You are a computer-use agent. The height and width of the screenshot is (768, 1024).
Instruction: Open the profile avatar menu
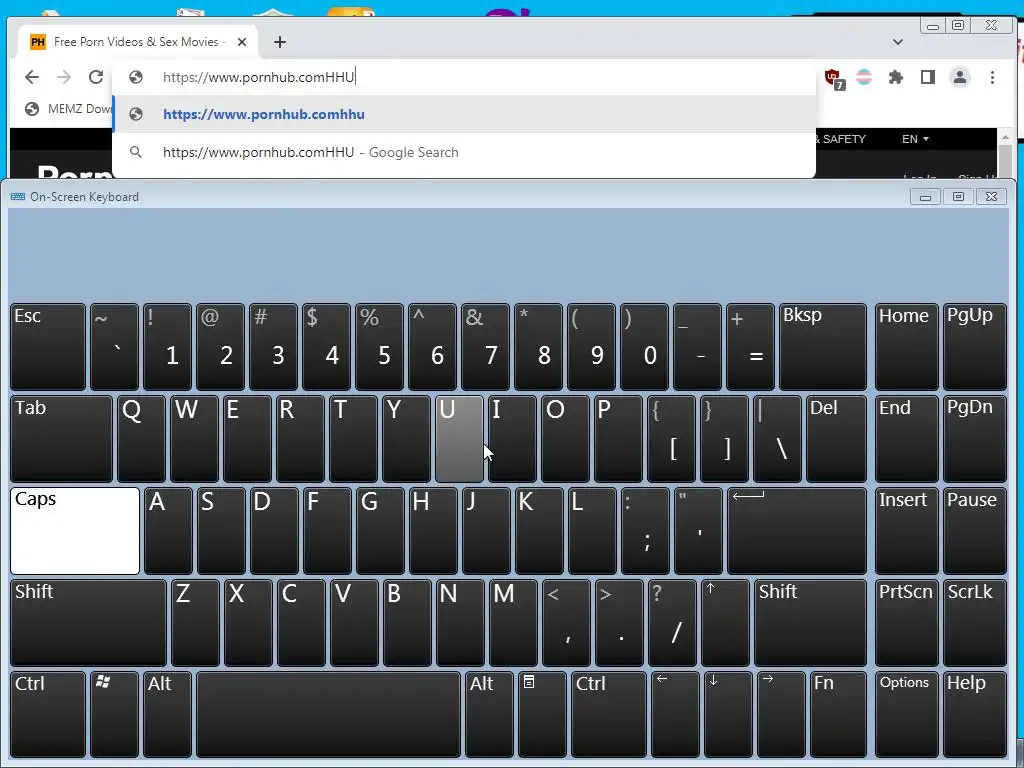959,77
